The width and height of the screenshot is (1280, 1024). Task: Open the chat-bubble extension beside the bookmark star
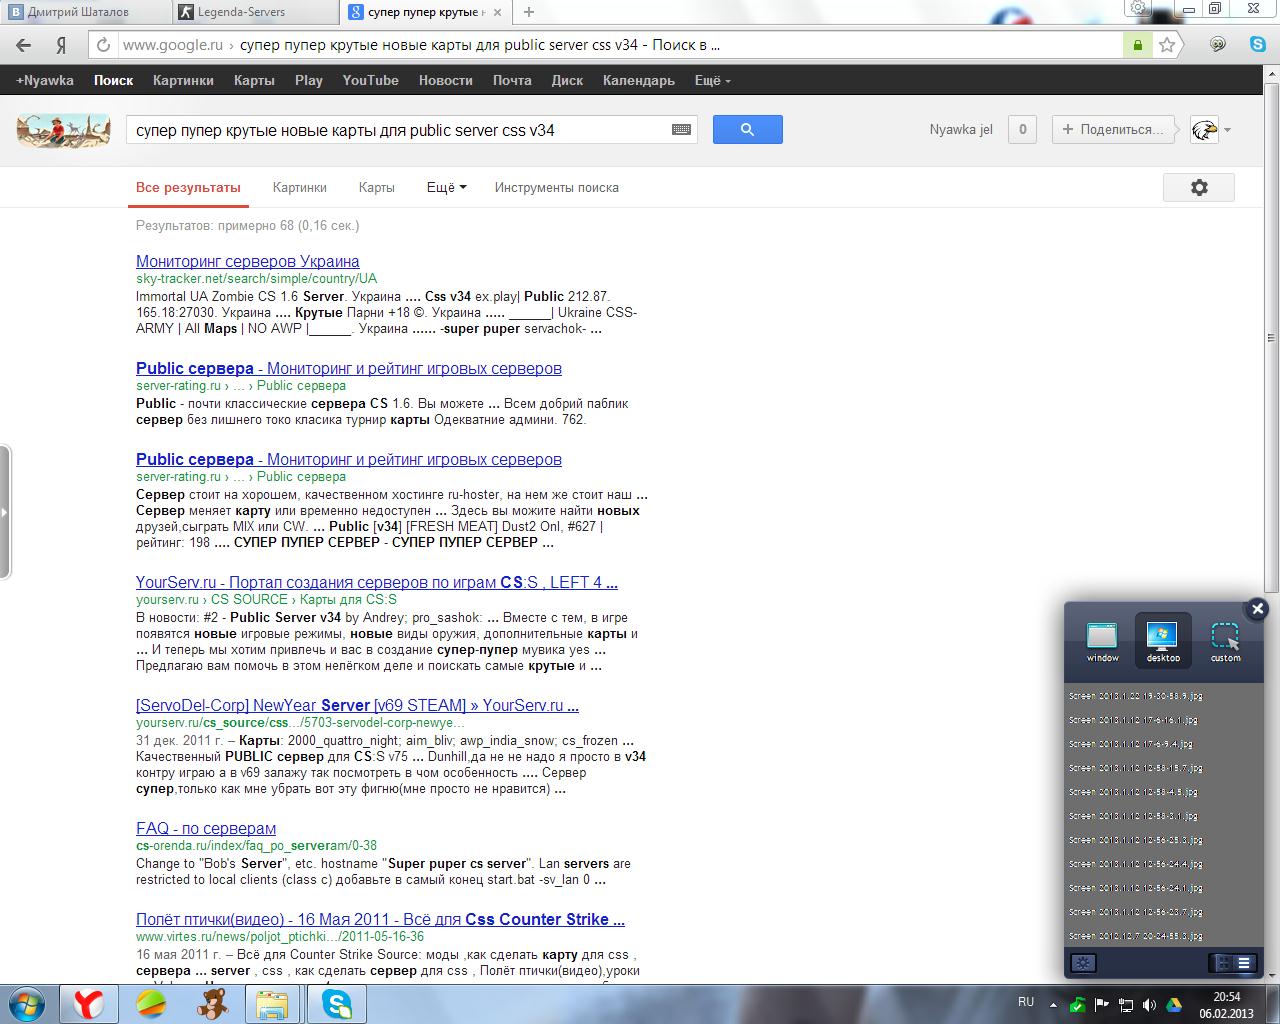(1218, 44)
